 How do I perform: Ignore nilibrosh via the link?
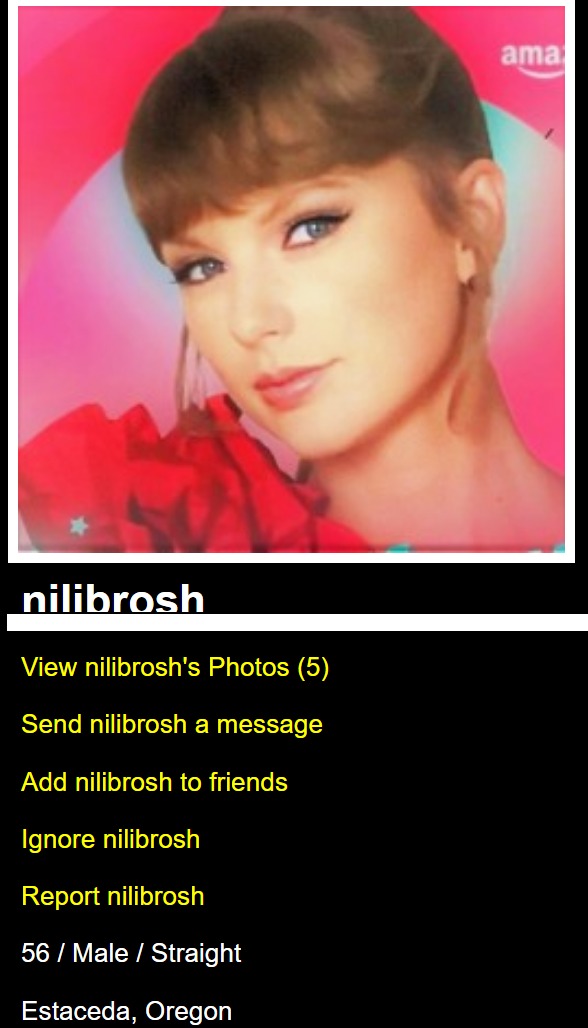(x=110, y=839)
